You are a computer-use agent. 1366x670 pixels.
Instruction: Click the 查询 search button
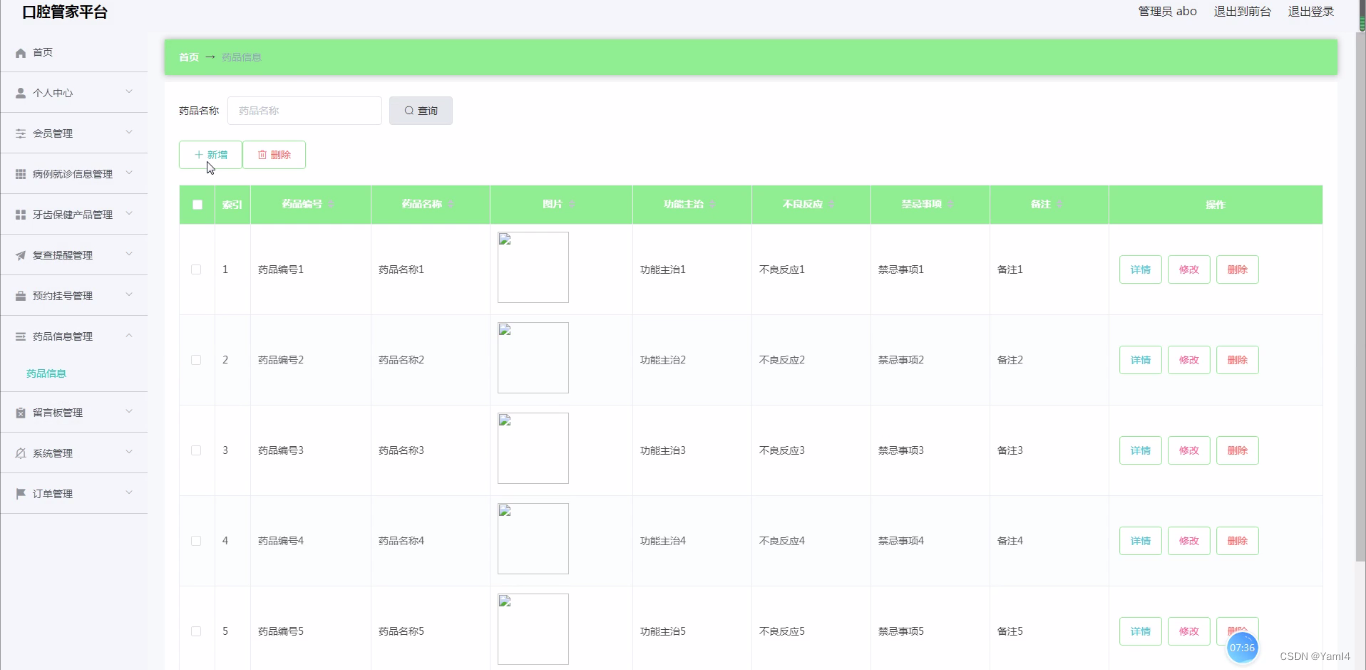[x=421, y=111]
